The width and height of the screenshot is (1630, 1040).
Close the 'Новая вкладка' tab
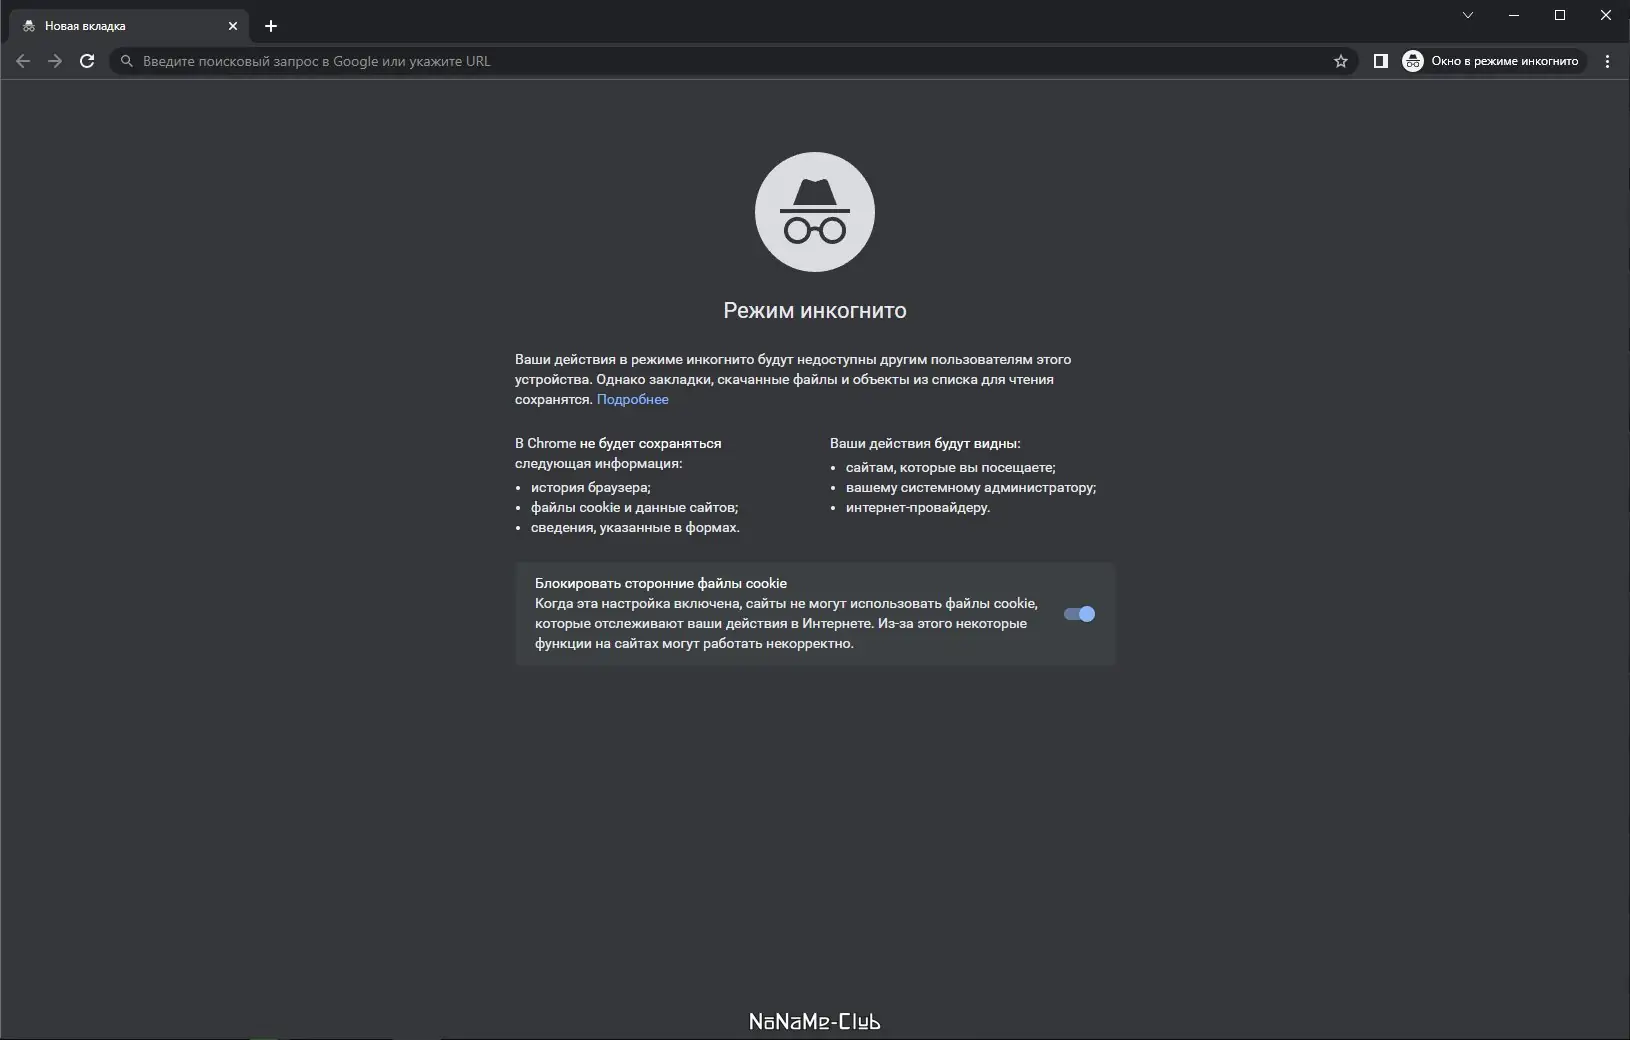pos(233,26)
